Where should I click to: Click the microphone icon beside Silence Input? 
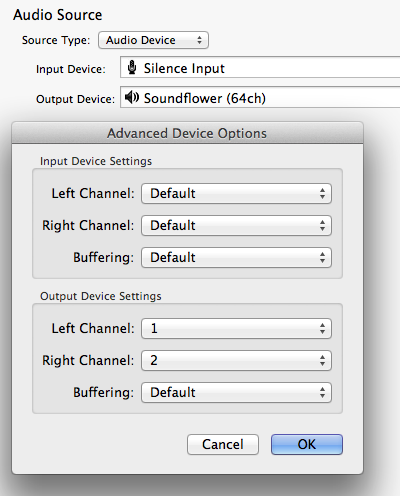132,68
